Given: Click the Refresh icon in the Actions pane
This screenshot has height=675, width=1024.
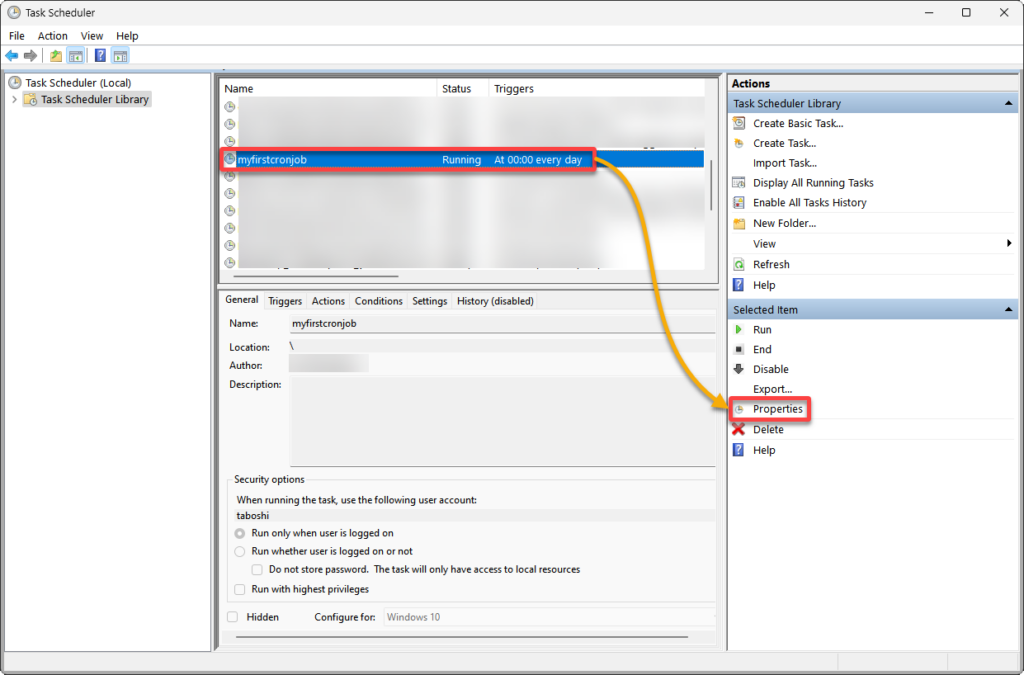Looking at the screenshot, I should pos(738,264).
